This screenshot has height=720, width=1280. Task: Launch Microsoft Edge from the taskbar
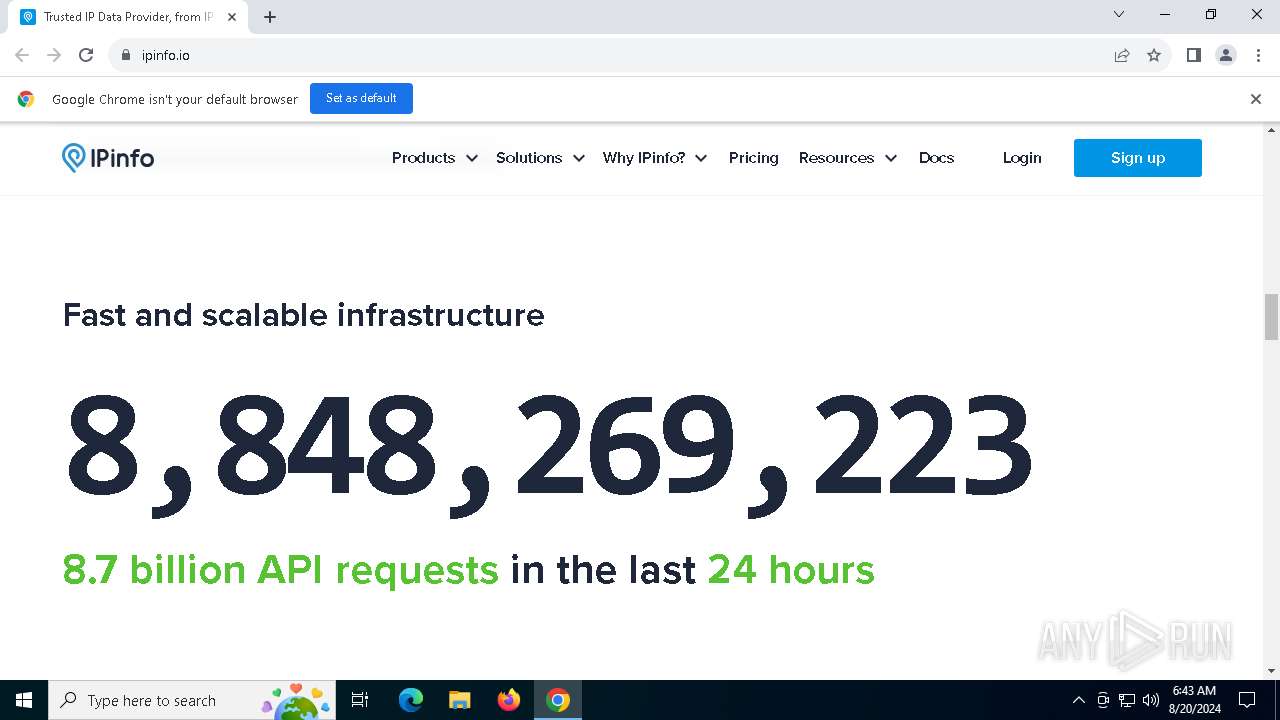click(x=411, y=700)
